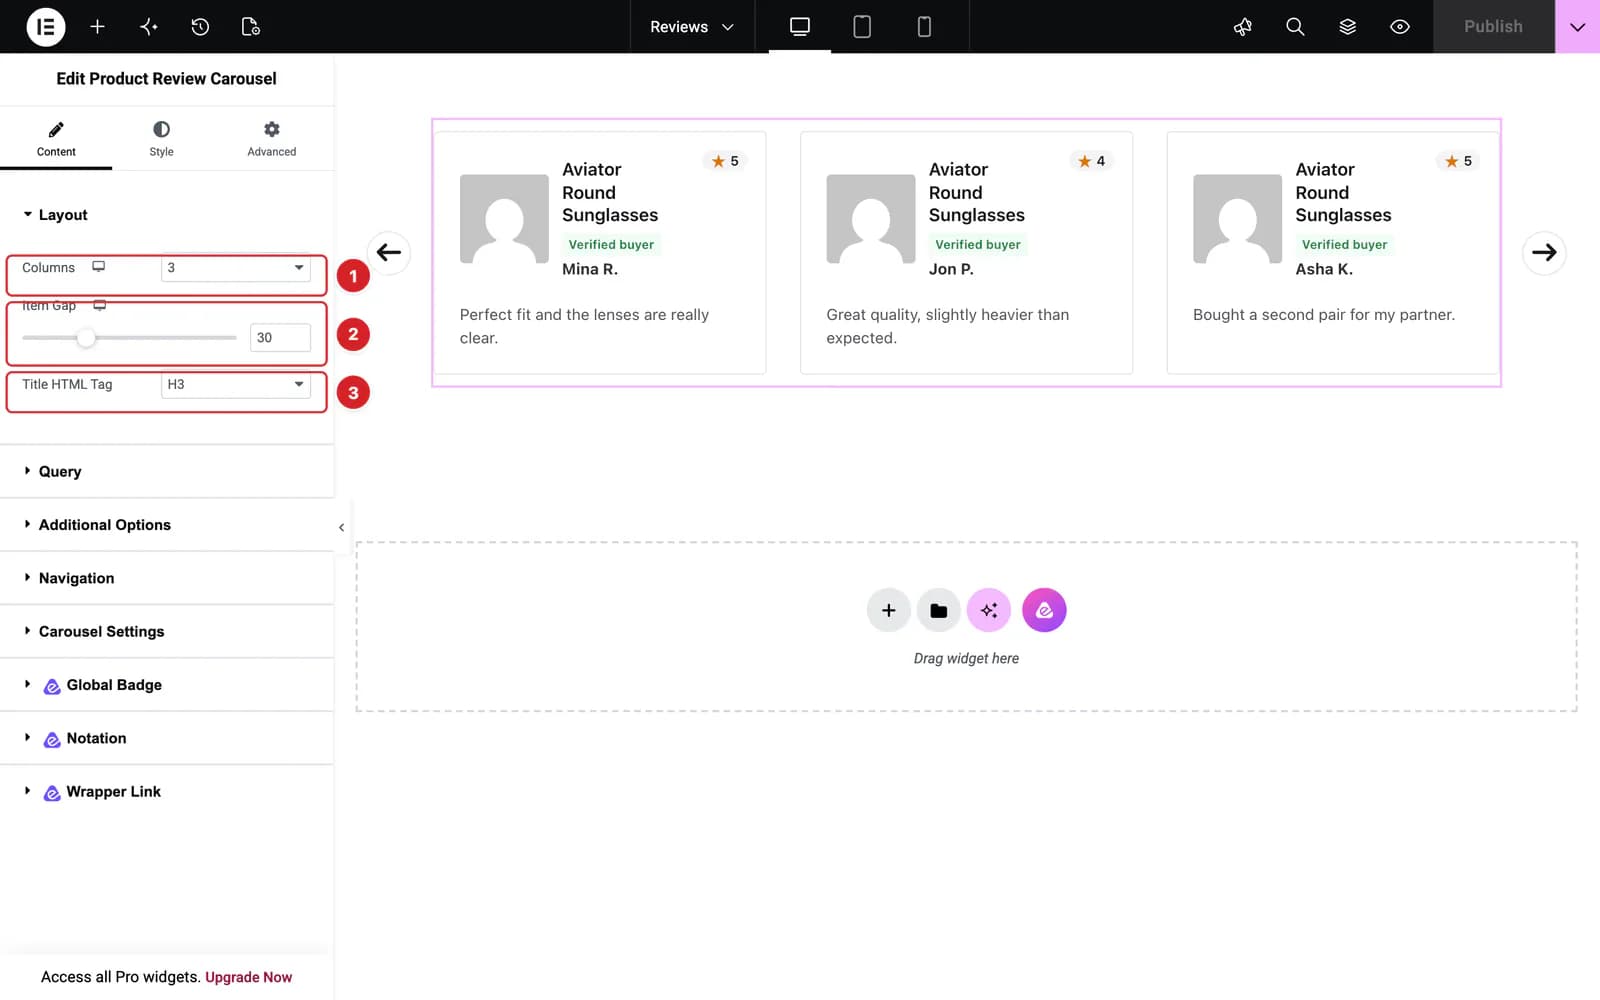This screenshot has width=1600, height=1000.
Task: Expand the Wrapper Link section
Action: pyautogui.click(x=167, y=791)
